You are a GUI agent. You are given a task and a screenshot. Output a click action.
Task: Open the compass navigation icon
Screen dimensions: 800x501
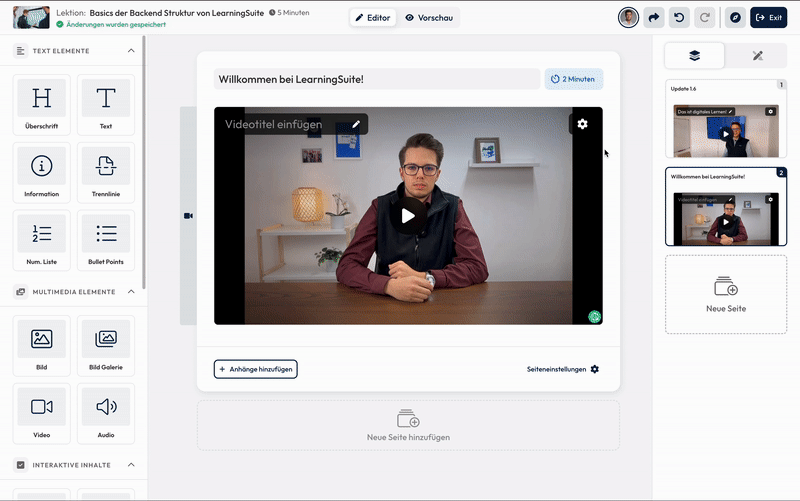[735, 17]
